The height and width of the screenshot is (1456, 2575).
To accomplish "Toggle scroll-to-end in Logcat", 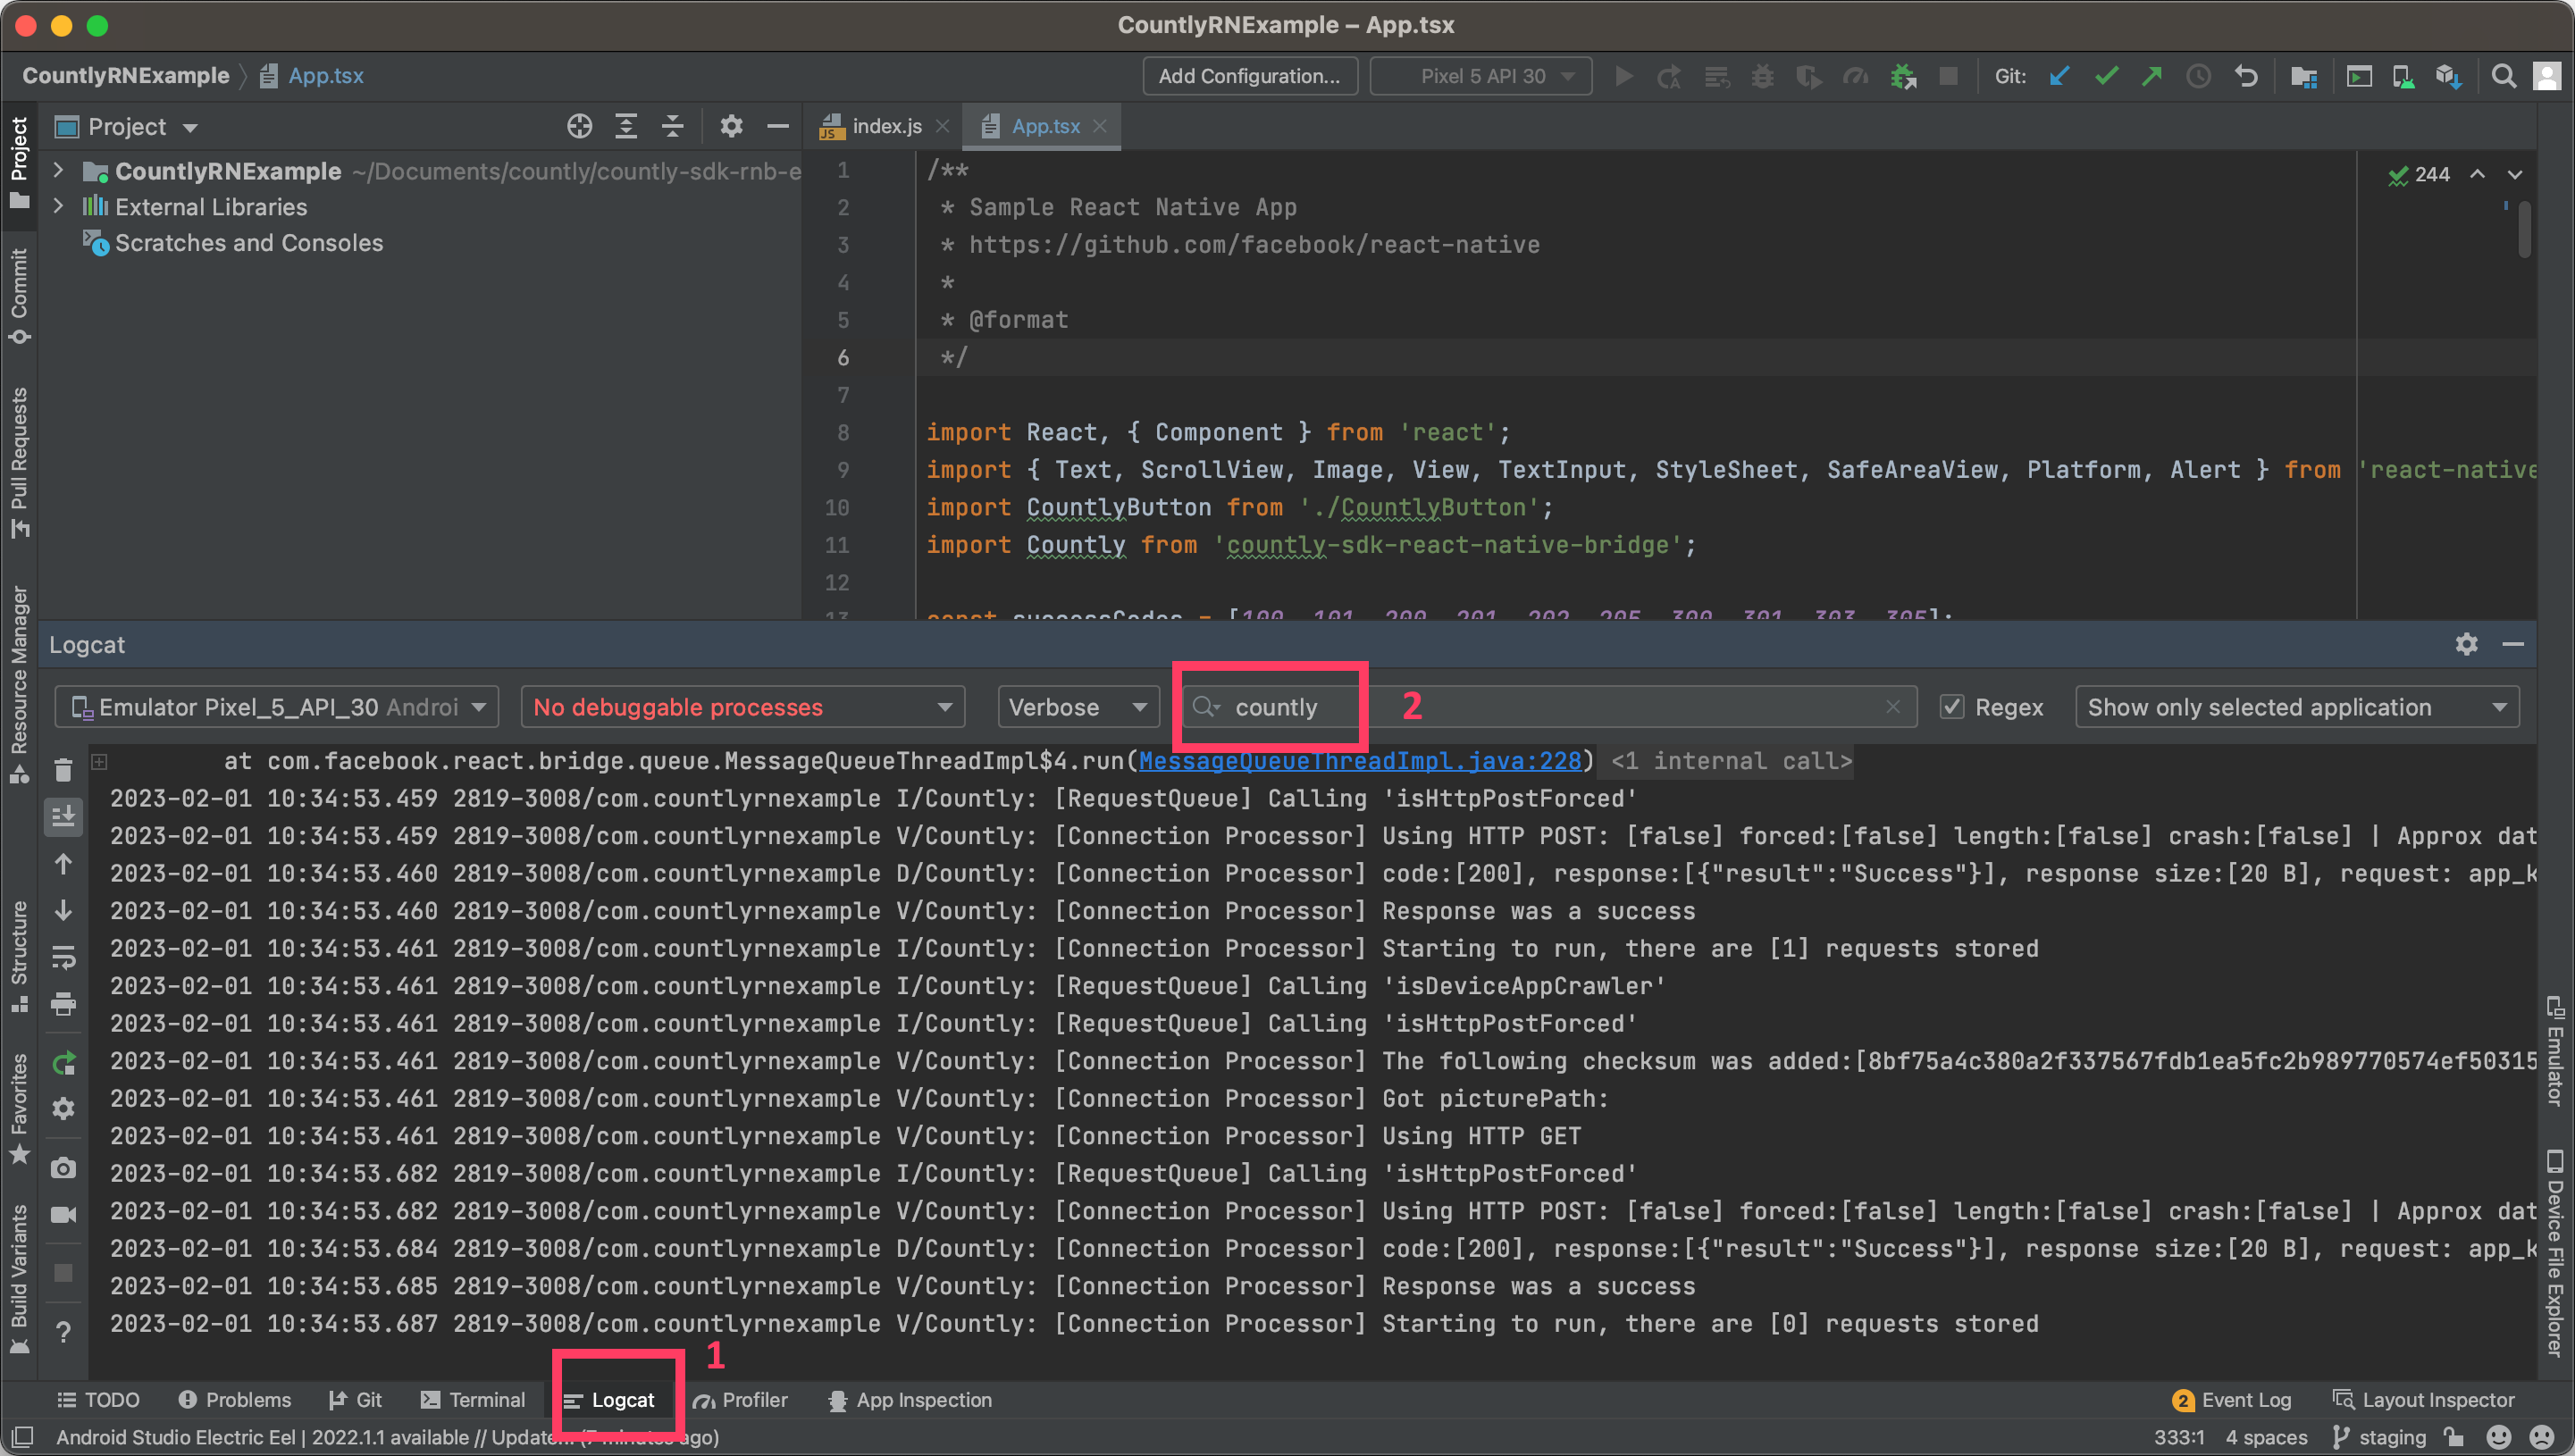I will coord(63,816).
